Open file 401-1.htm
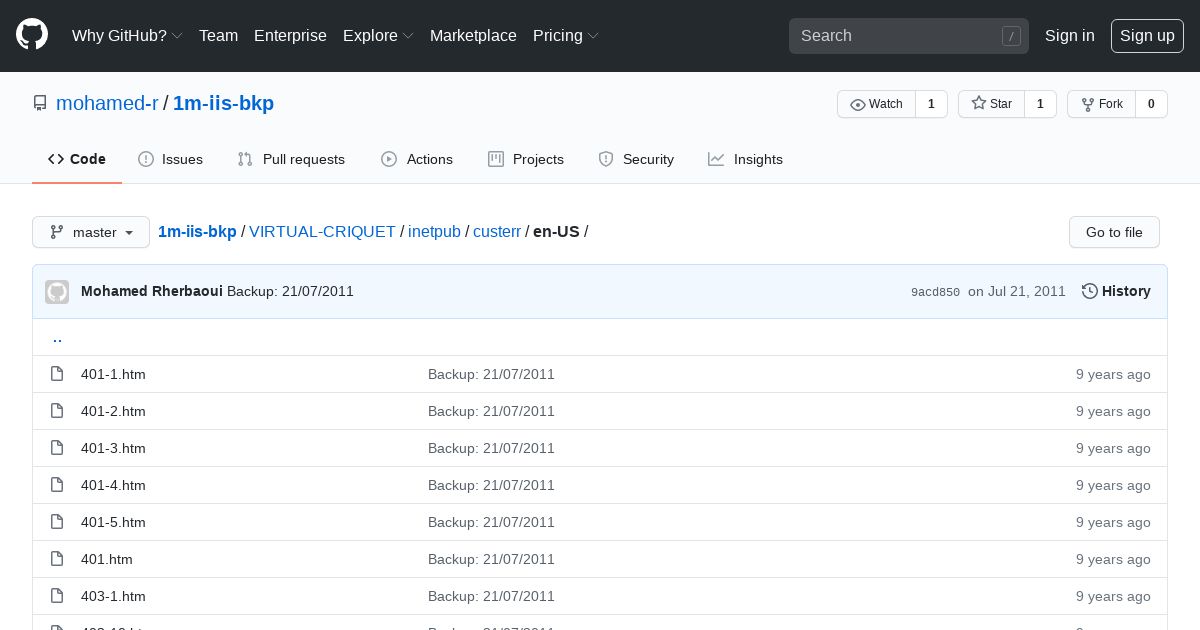The image size is (1200, 630). coord(113,374)
